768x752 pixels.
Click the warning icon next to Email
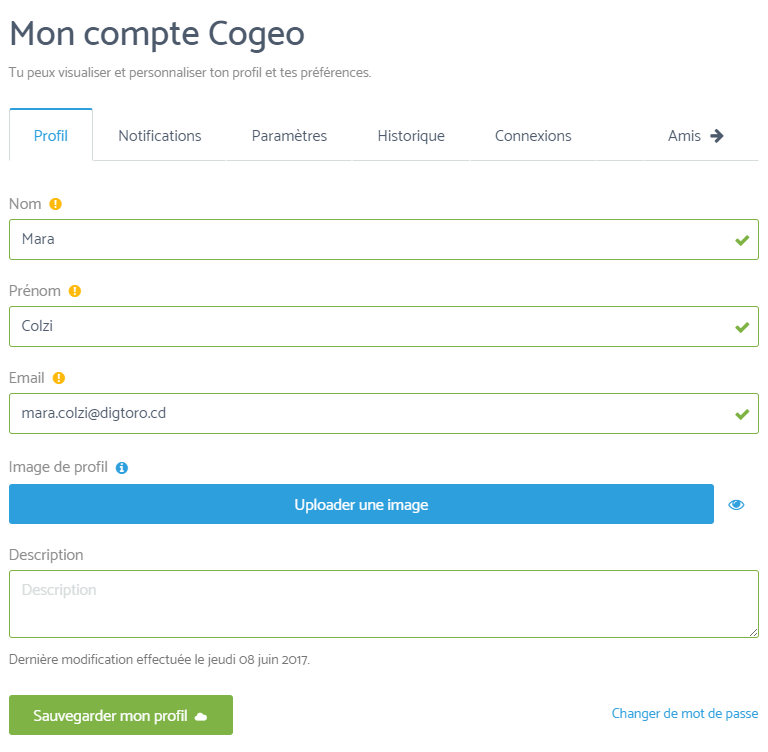coord(59,378)
